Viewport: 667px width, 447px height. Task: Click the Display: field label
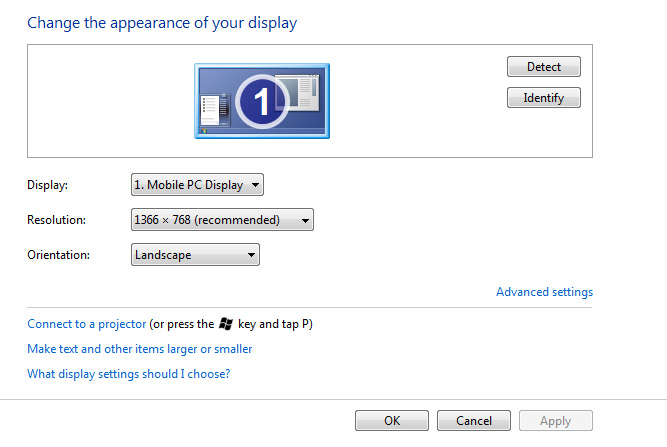point(48,185)
